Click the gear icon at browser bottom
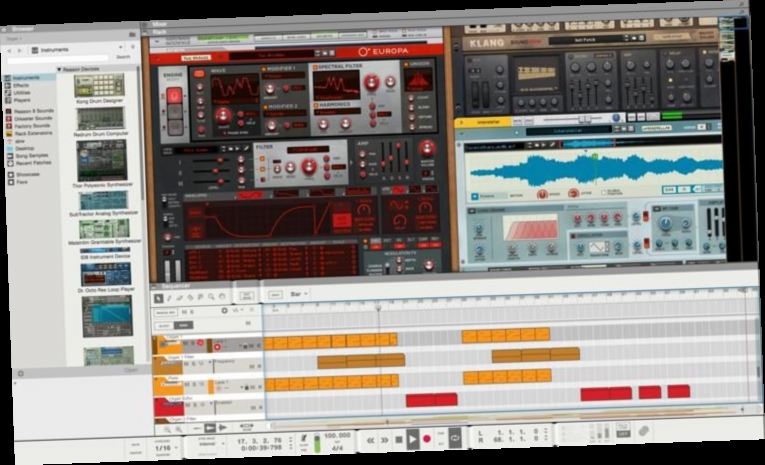The height and width of the screenshot is (465, 765). point(20,374)
